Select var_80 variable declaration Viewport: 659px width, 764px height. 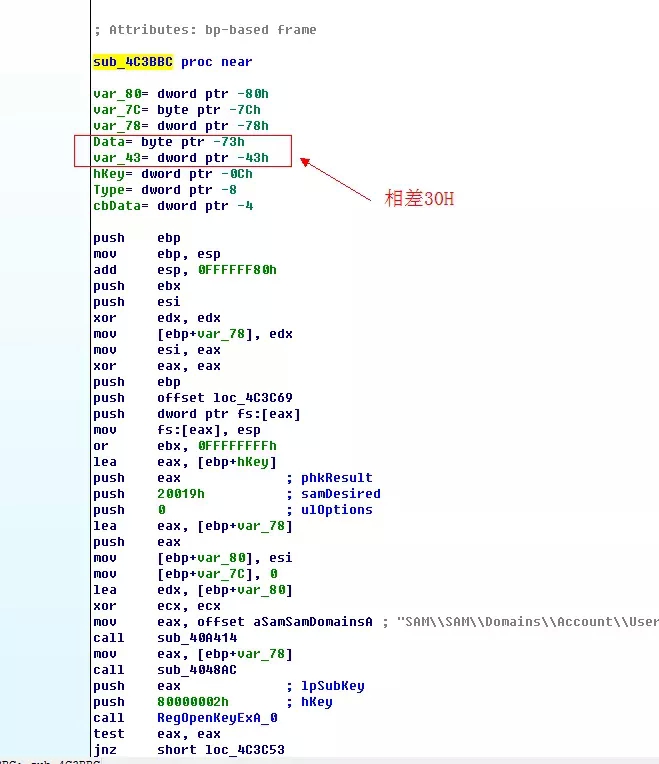[x=181, y=94]
